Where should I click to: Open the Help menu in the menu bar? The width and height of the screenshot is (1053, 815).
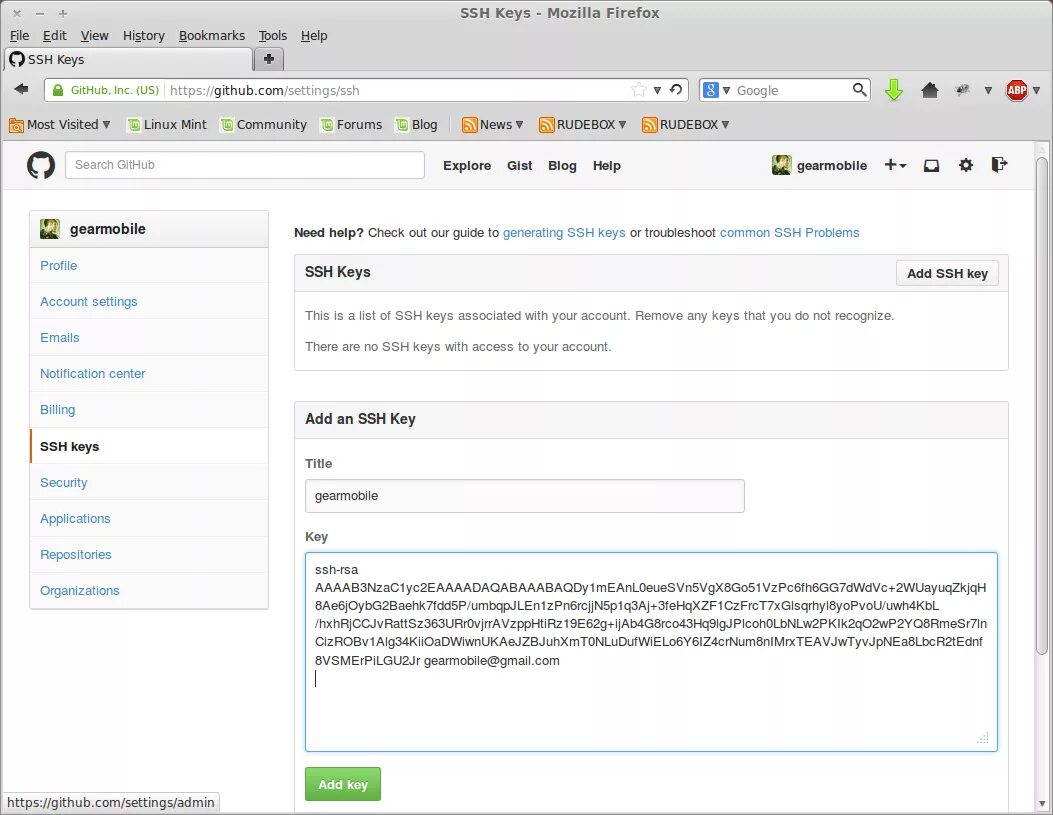314,36
